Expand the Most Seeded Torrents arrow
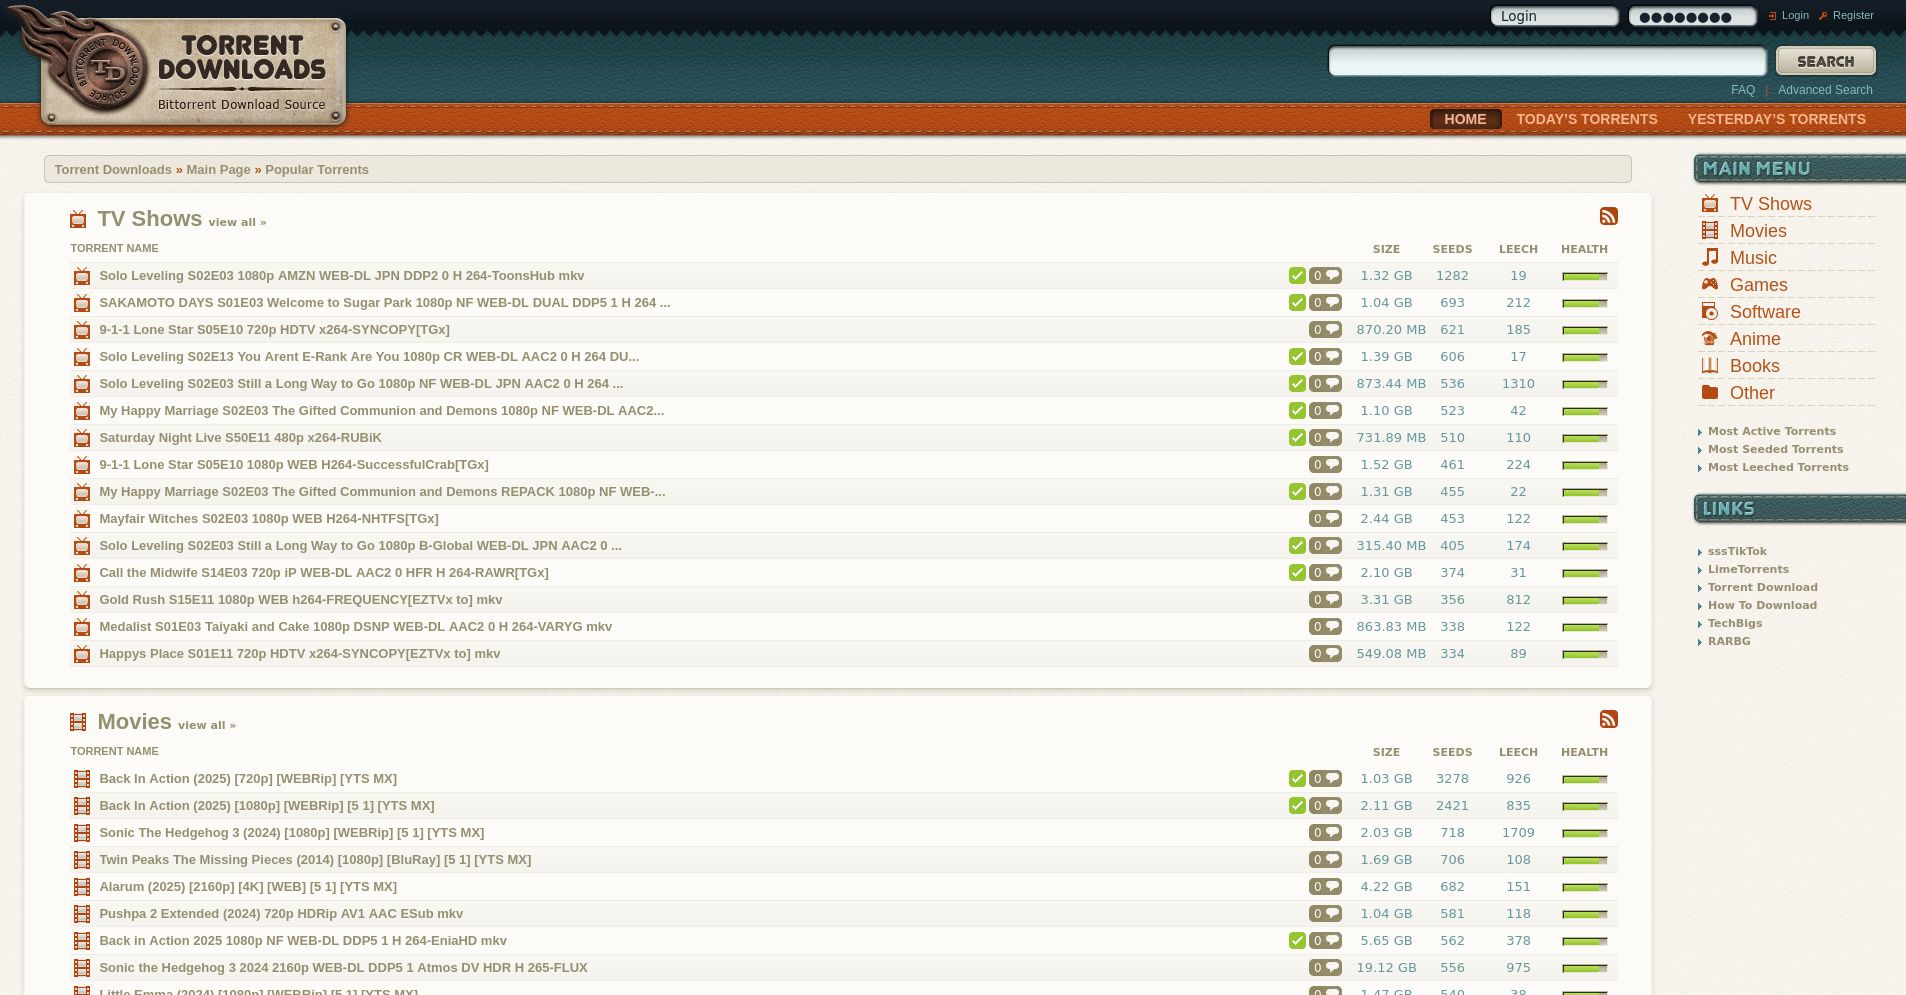This screenshot has width=1906, height=995. [x=1700, y=449]
